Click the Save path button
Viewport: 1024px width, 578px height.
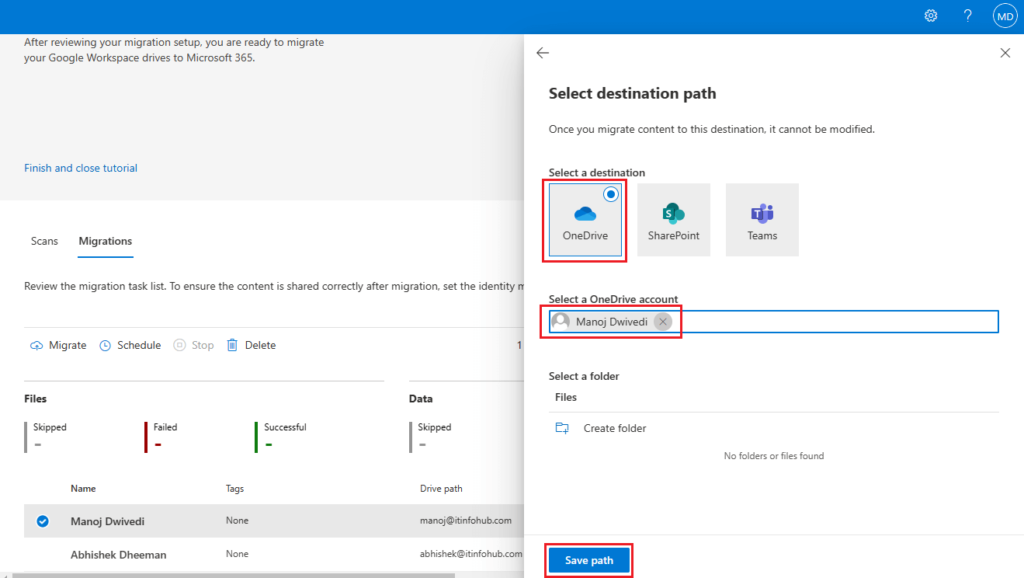588,560
